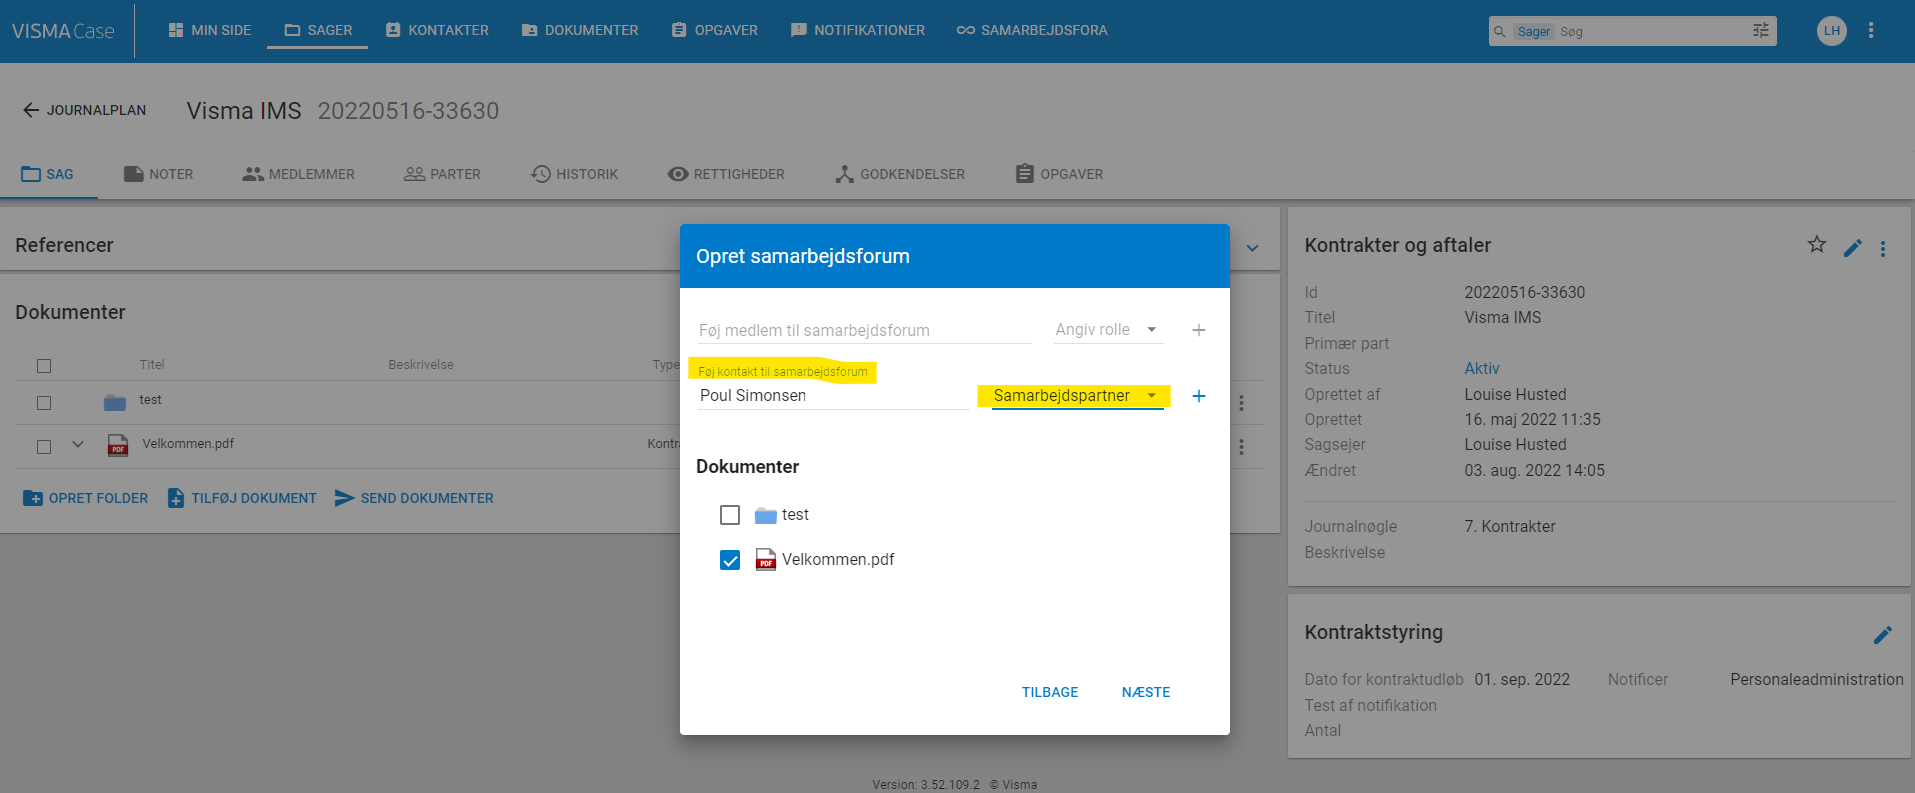Go to the Sager menu
Image resolution: width=1915 pixels, height=793 pixels.
point(318,30)
